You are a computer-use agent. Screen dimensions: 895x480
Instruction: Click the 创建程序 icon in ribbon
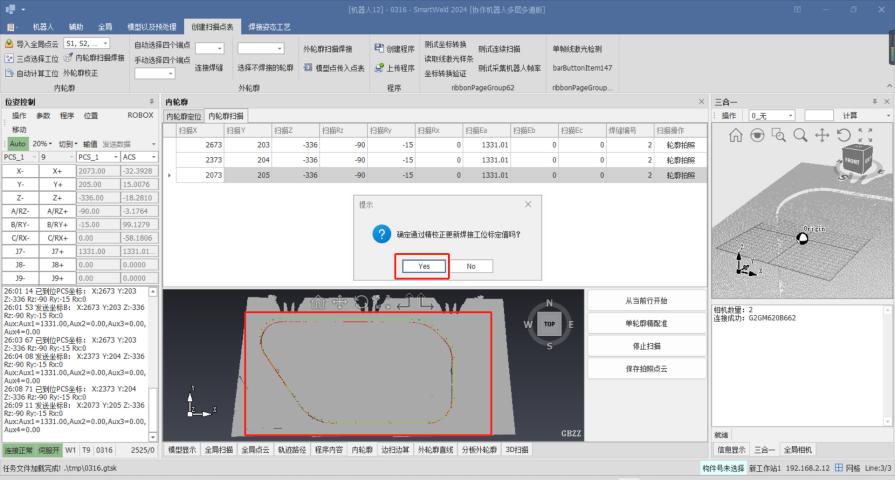(x=379, y=47)
